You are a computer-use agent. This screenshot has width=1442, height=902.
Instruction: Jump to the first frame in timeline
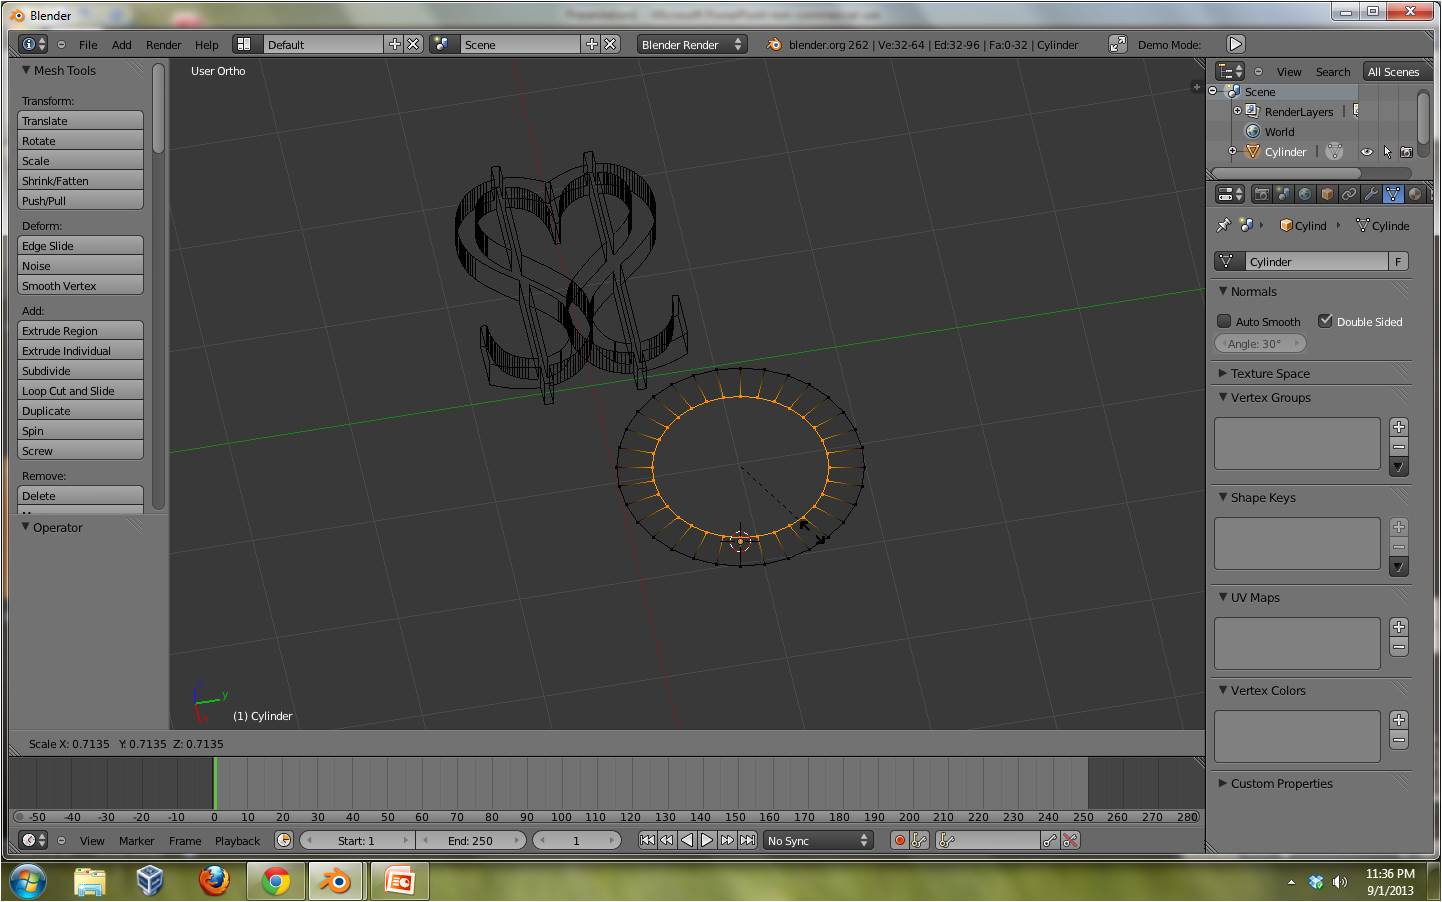click(647, 840)
